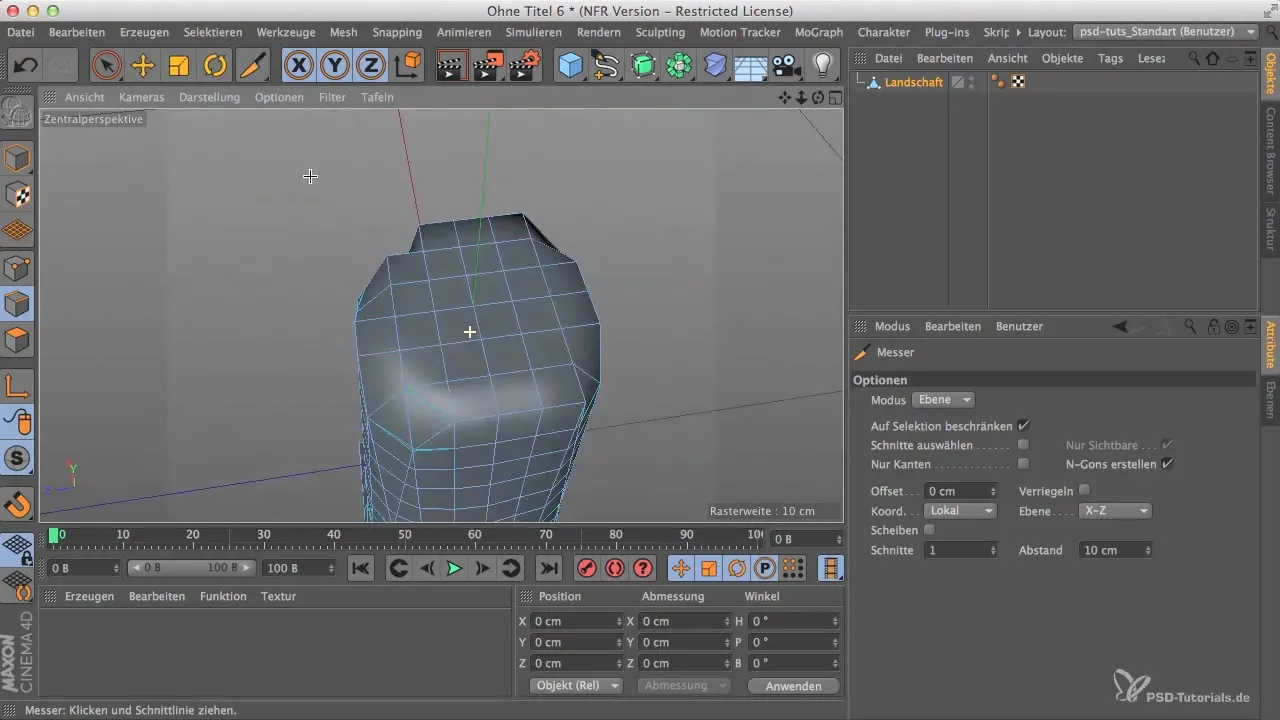Image resolution: width=1280 pixels, height=720 pixels.
Task: Toggle automatic keyframing
Action: (x=615, y=568)
